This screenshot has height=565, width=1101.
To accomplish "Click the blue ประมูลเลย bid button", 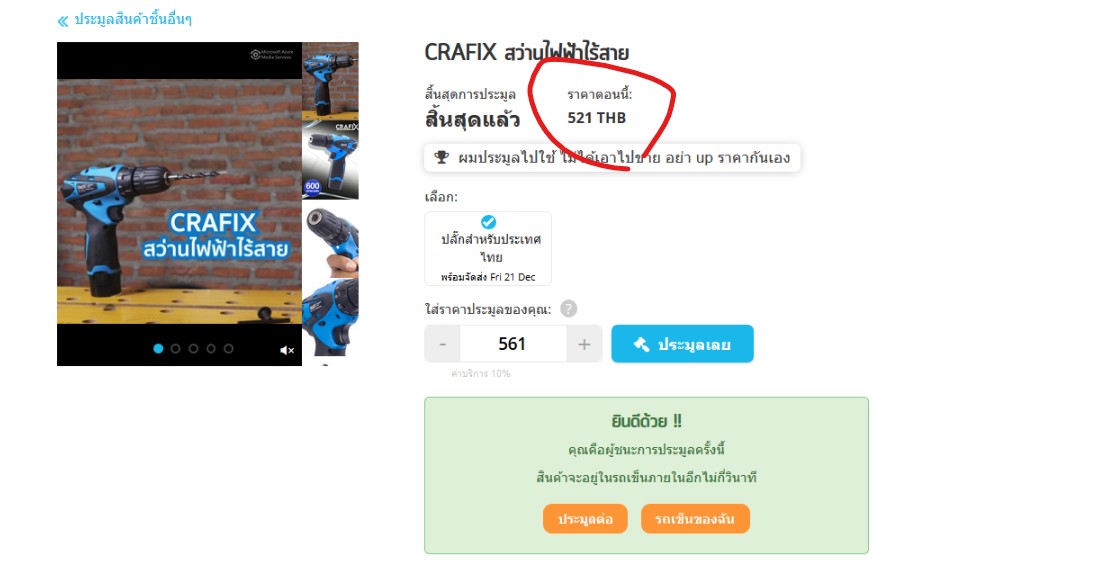I will [x=683, y=344].
